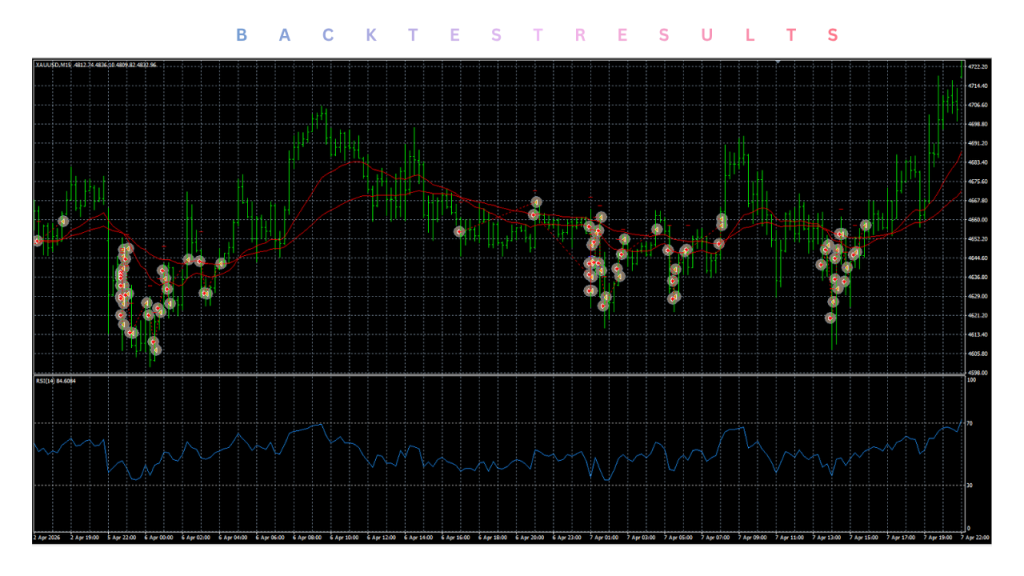This screenshot has width=1024, height=576.
Task: Click the 2 Apr 19:00 time label
Action: click(x=85, y=537)
